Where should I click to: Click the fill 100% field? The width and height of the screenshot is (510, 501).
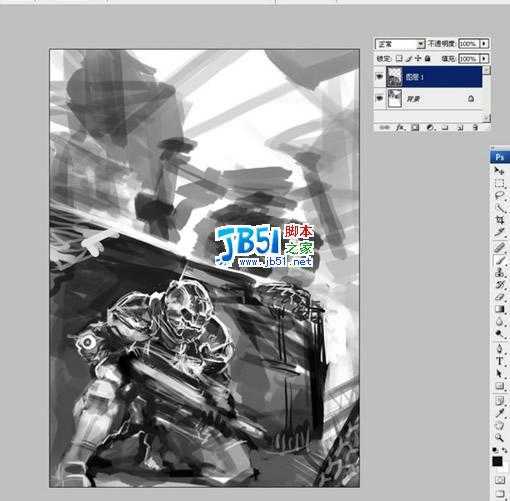(469, 59)
